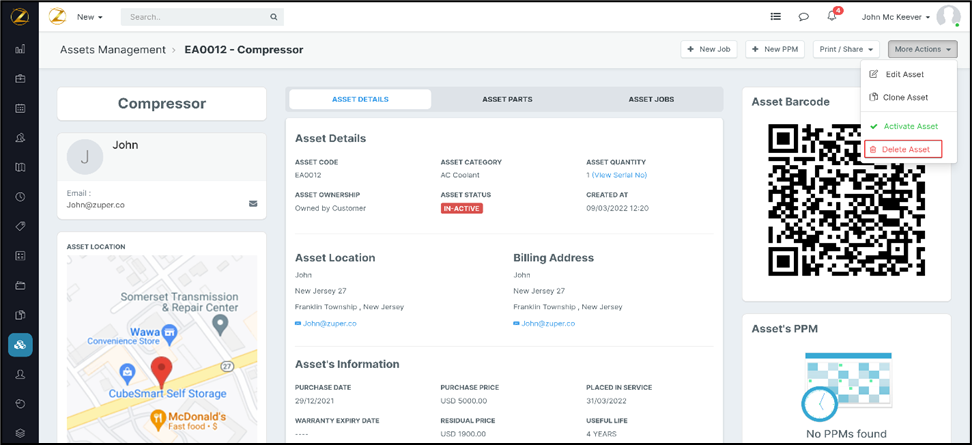Viewport: 972px width, 445px height.
Task: Open the dashboard bar chart sidebar icon
Action: [20, 48]
